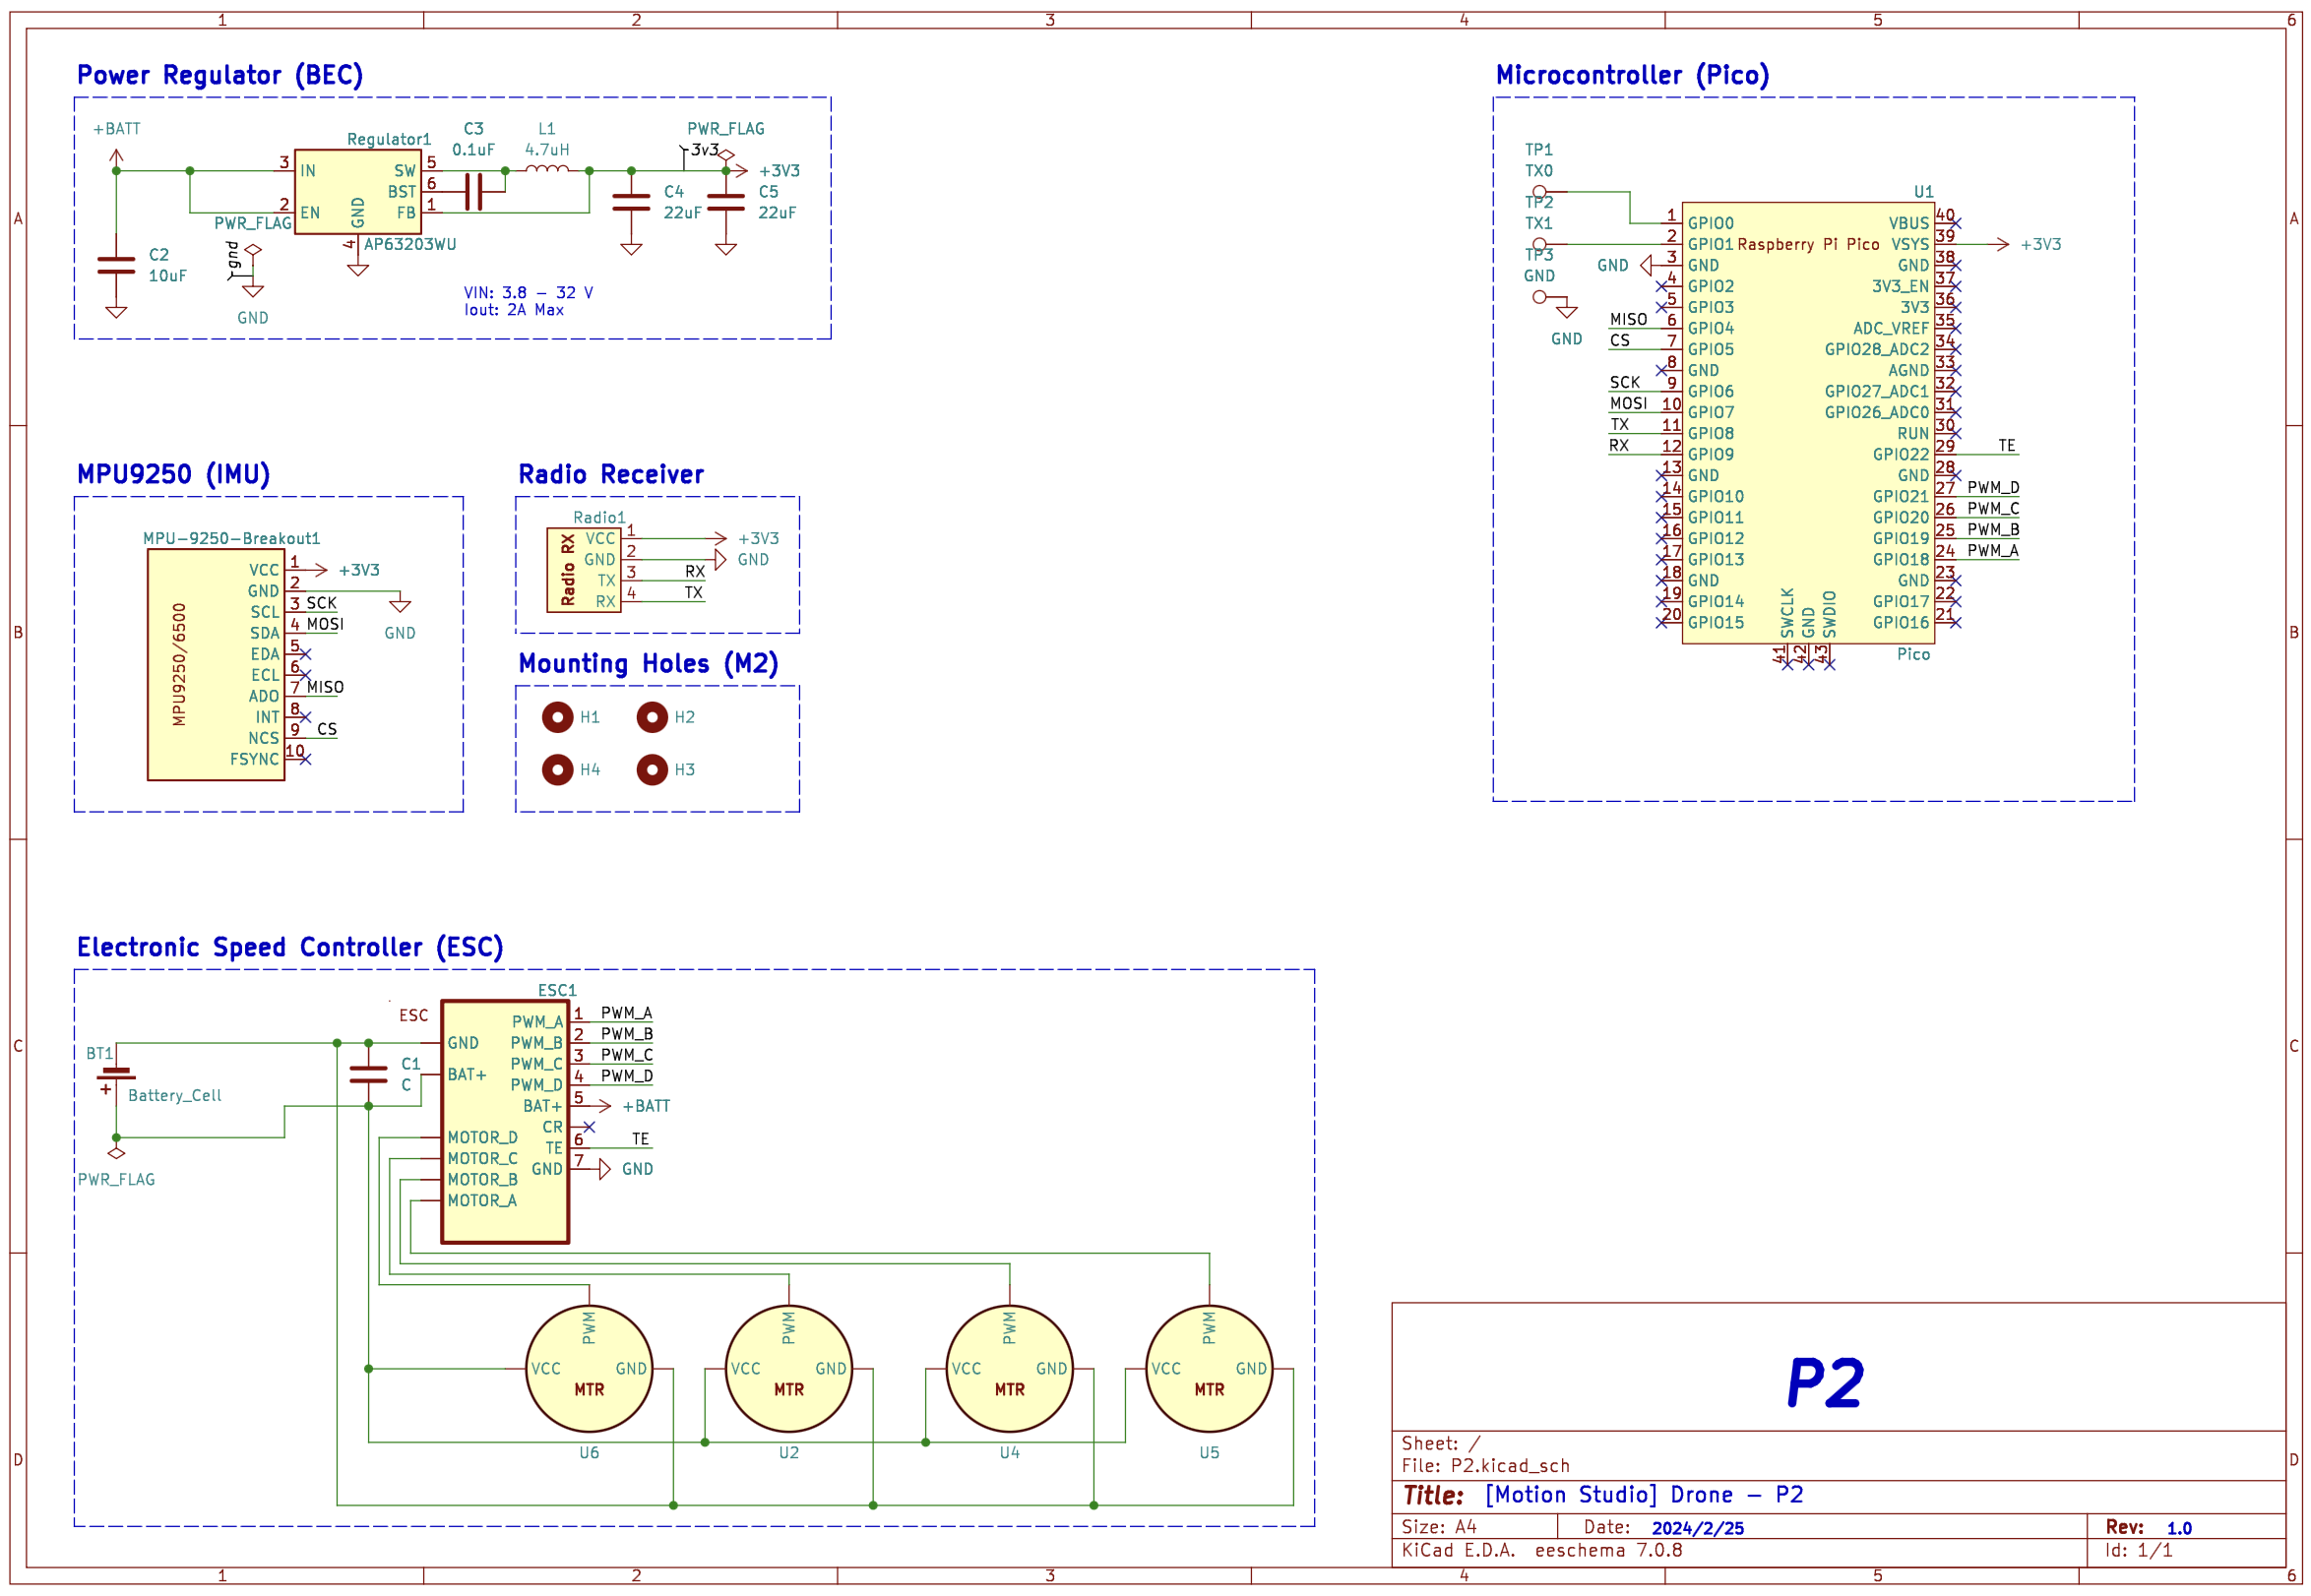Select the U5 motor symbol
The image size is (2311, 1596).
[1210, 1369]
